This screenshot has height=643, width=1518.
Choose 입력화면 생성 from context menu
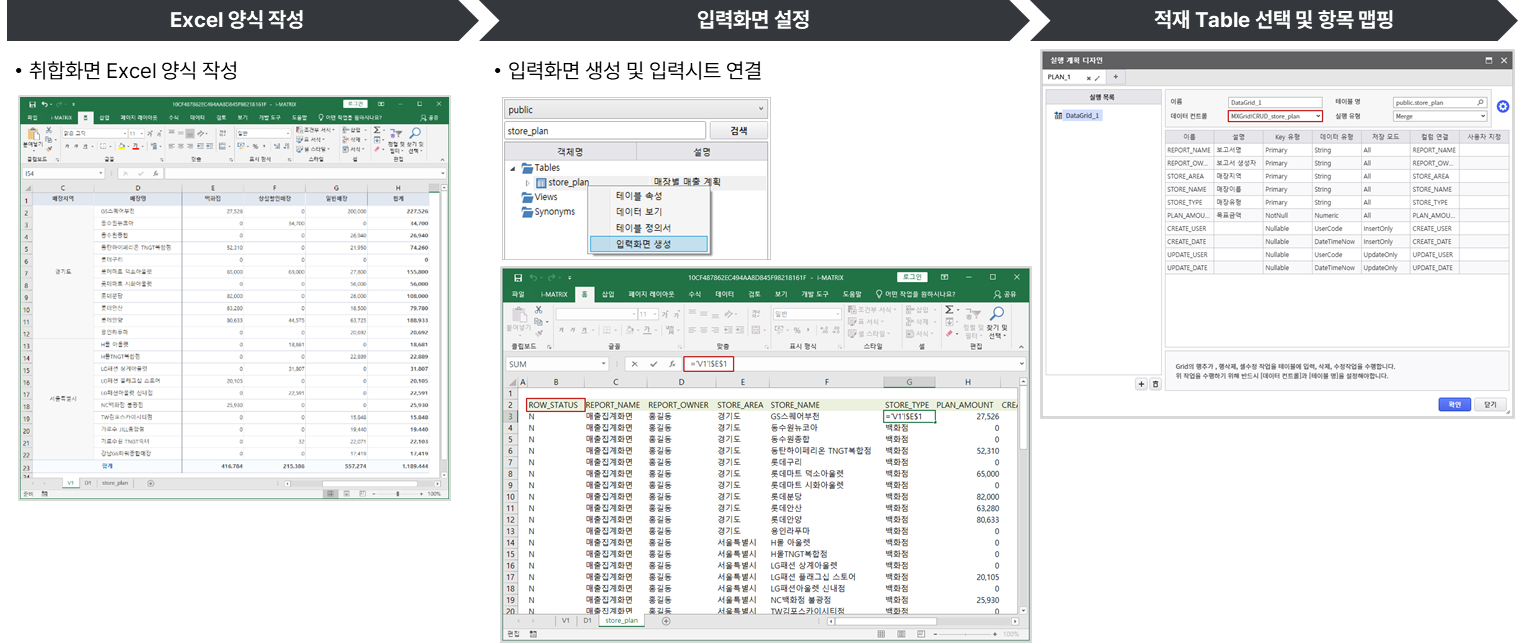click(650, 244)
